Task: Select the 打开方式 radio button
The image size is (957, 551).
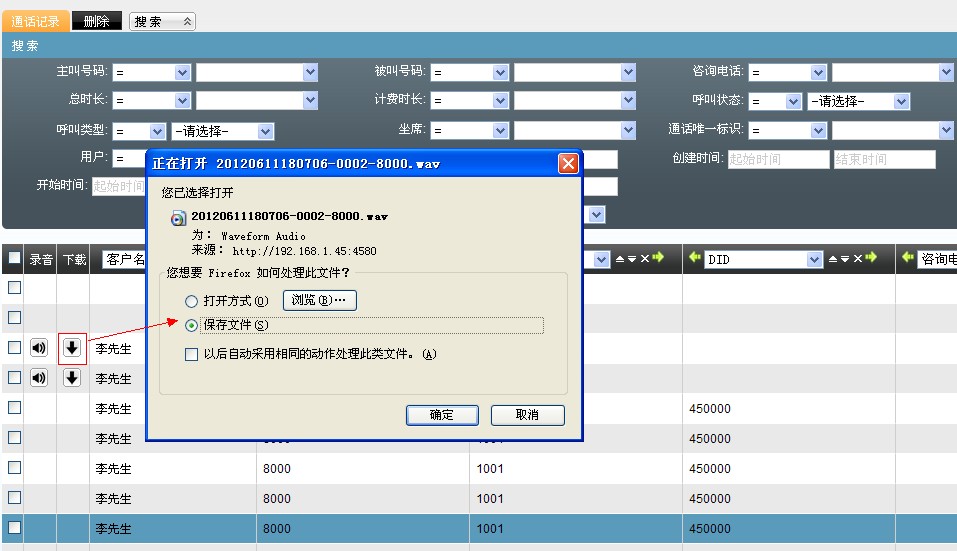Action: pos(191,301)
